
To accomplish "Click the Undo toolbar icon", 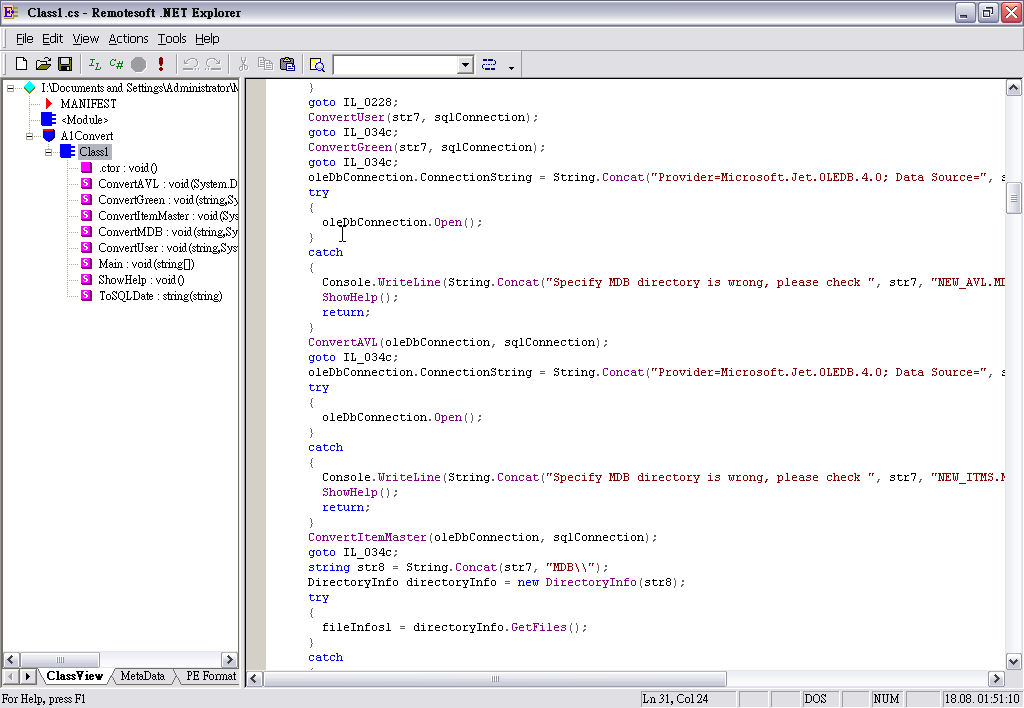I will pos(191,64).
